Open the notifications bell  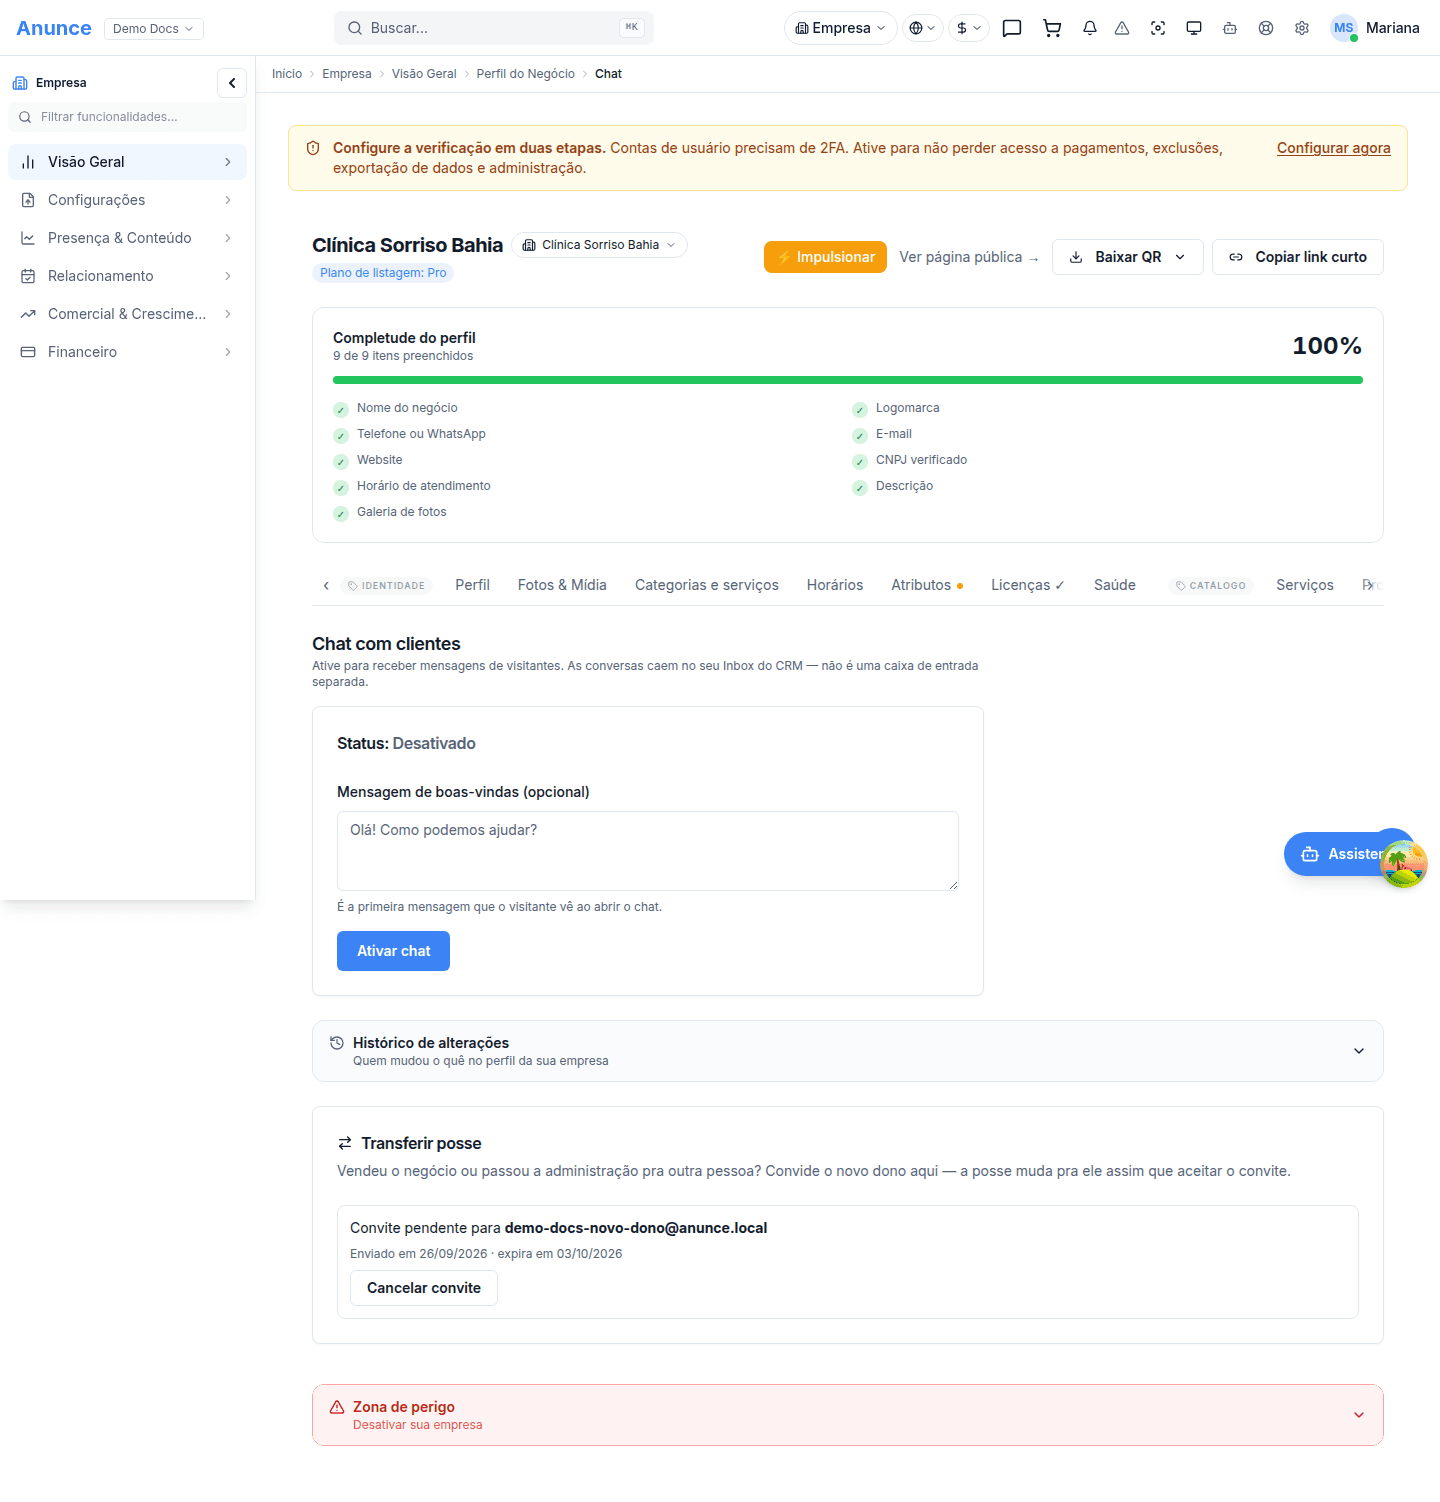click(x=1090, y=28)
